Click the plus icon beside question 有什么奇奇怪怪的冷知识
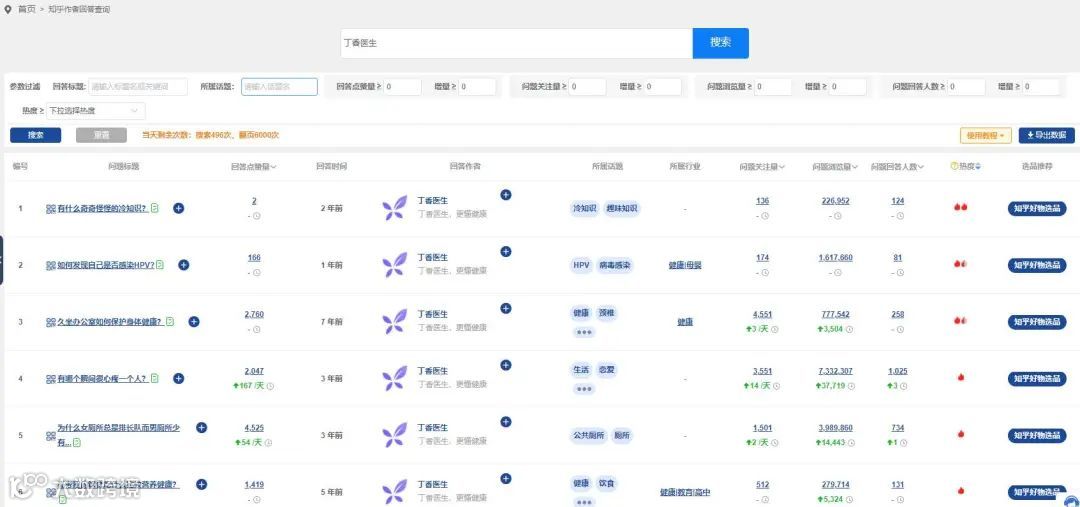The width and height of the screenshot is (1080, 507). [x=178, y=208]
